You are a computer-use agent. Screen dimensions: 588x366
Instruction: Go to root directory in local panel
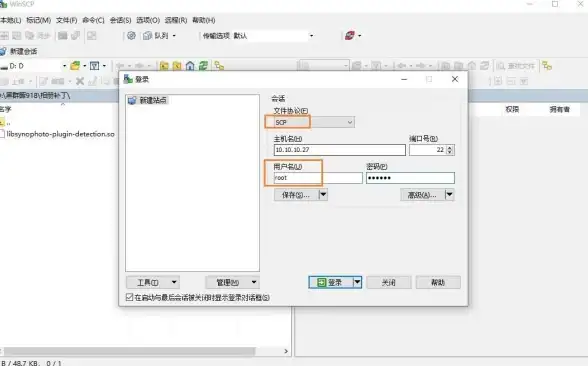click(x=177, y=66)
